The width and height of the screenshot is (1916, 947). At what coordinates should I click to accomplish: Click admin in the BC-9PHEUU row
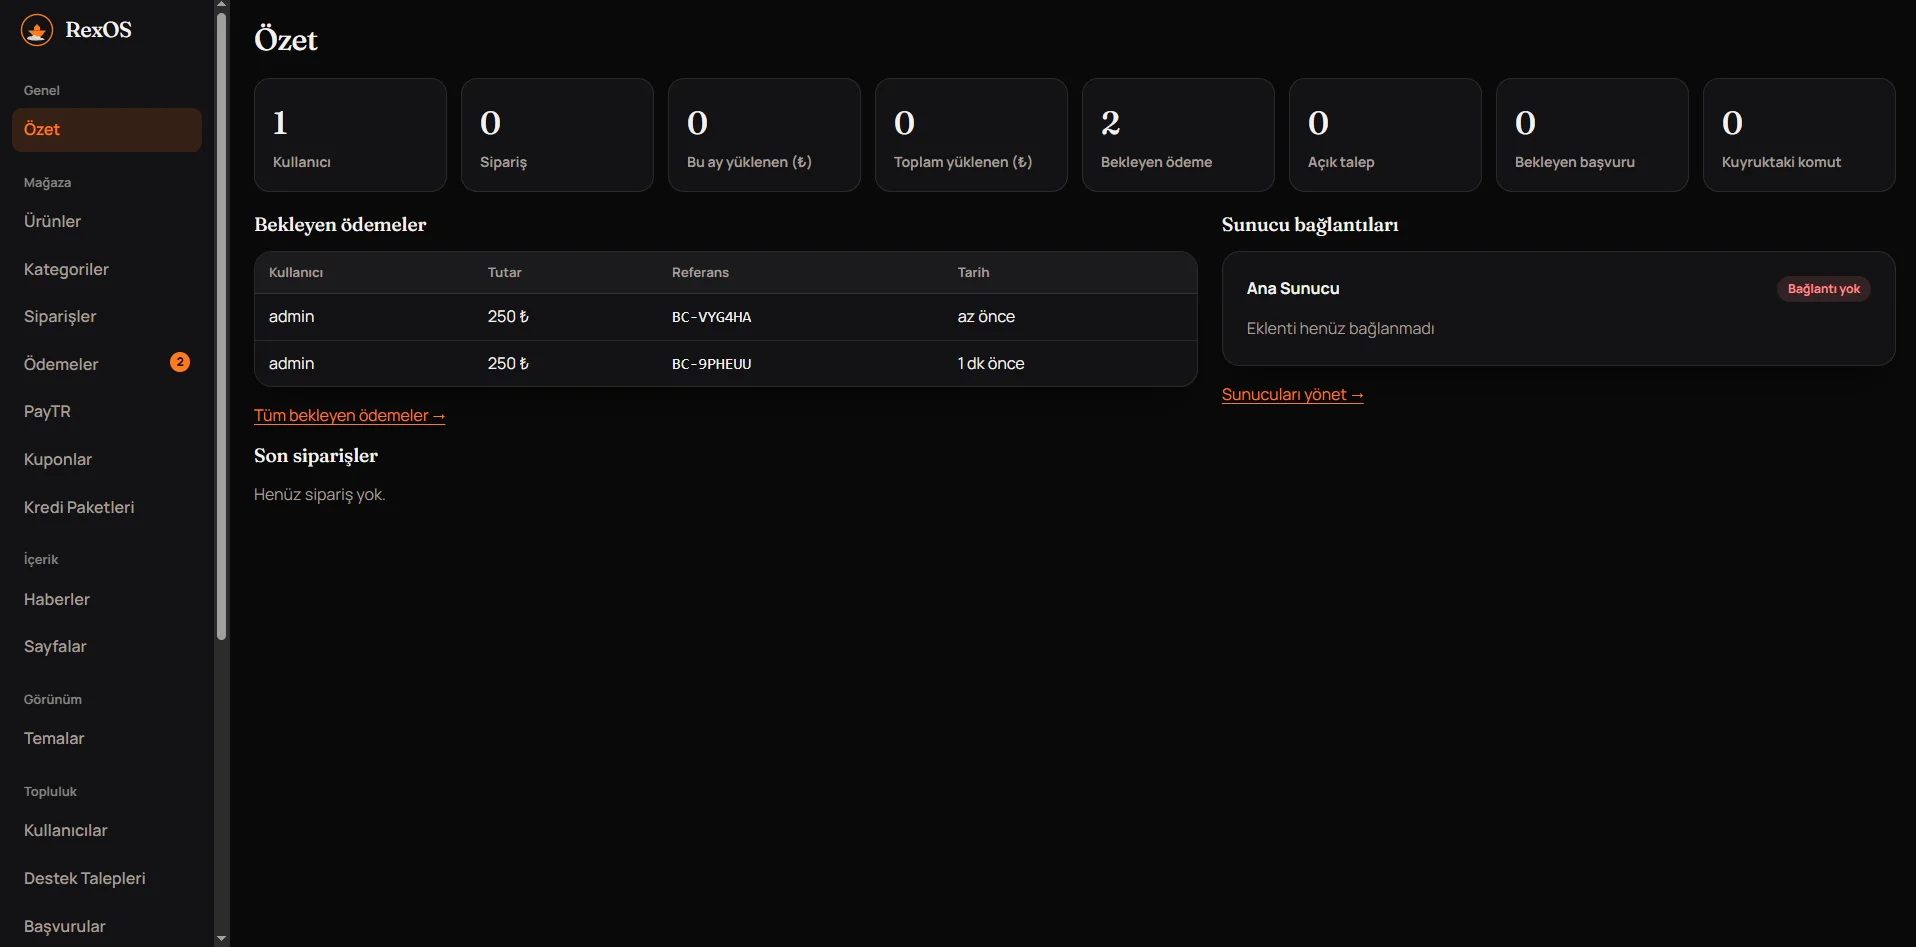tap(291, 363)
